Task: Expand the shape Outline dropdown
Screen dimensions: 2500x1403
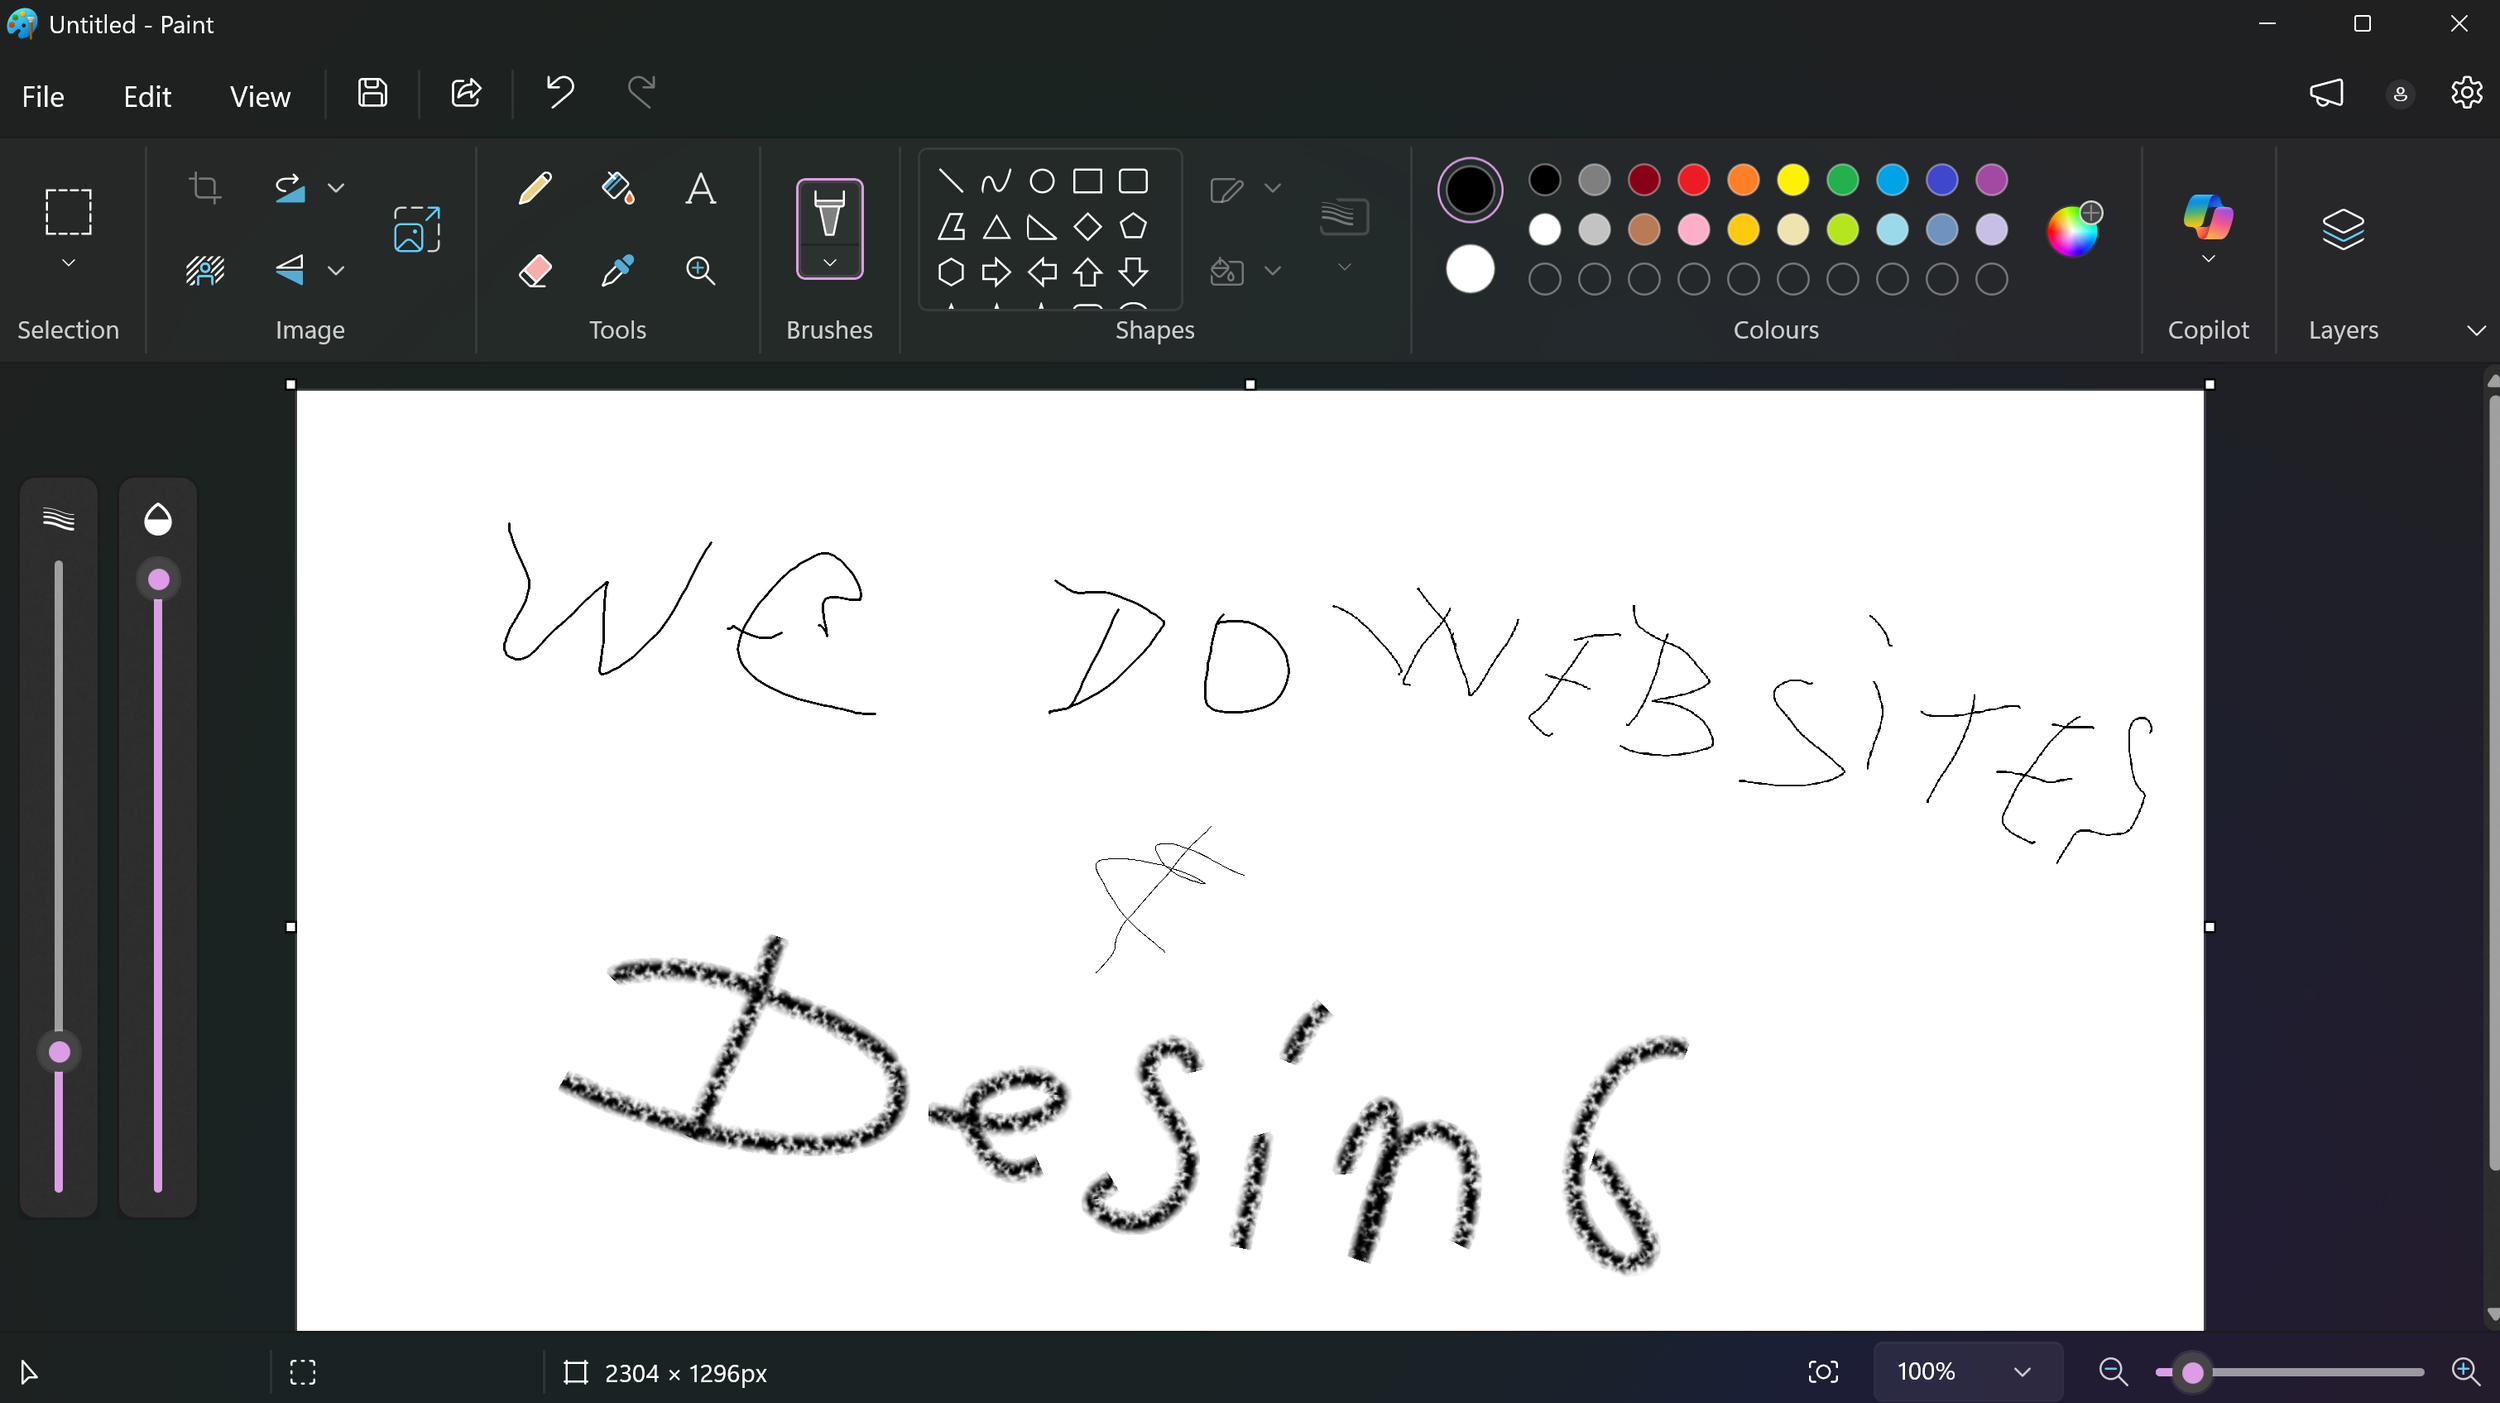Action: 1272,188
